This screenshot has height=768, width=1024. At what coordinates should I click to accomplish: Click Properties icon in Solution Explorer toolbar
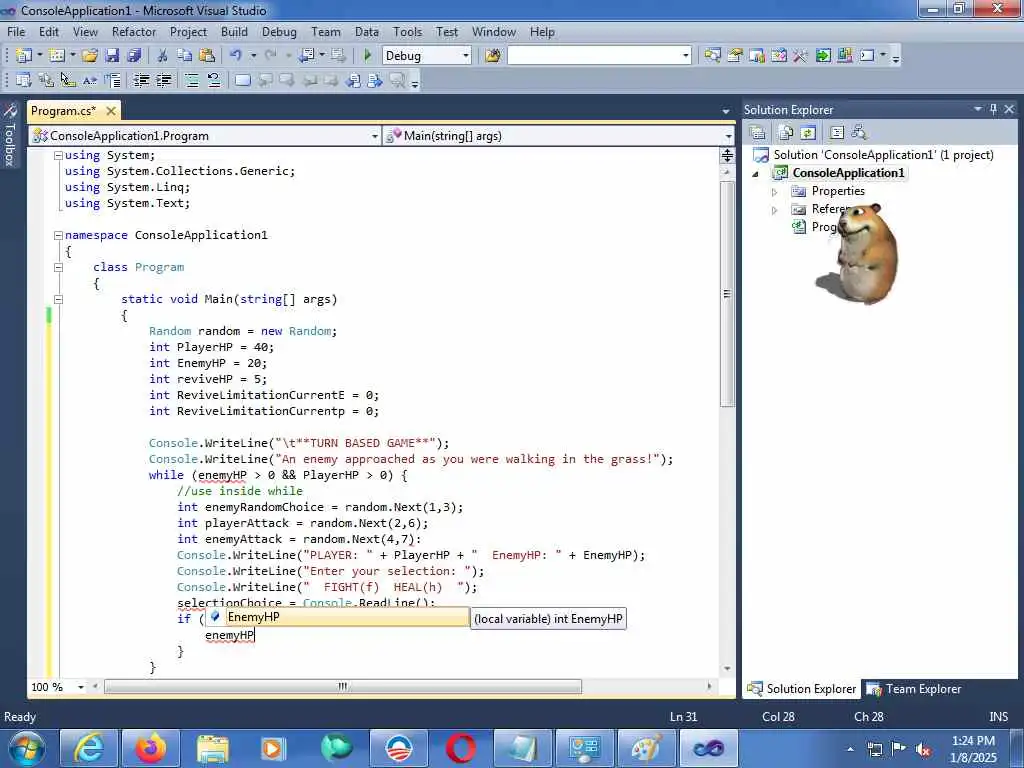click(758, 133)
